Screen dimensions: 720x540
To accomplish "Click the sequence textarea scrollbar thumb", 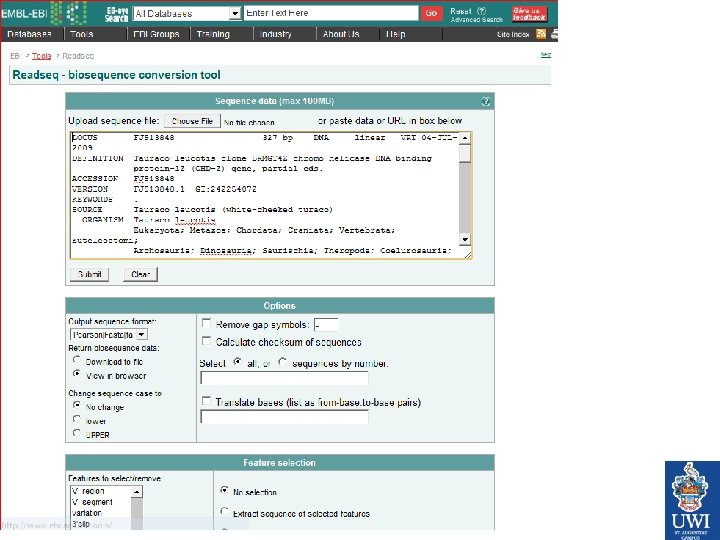I will pos(465,153).
